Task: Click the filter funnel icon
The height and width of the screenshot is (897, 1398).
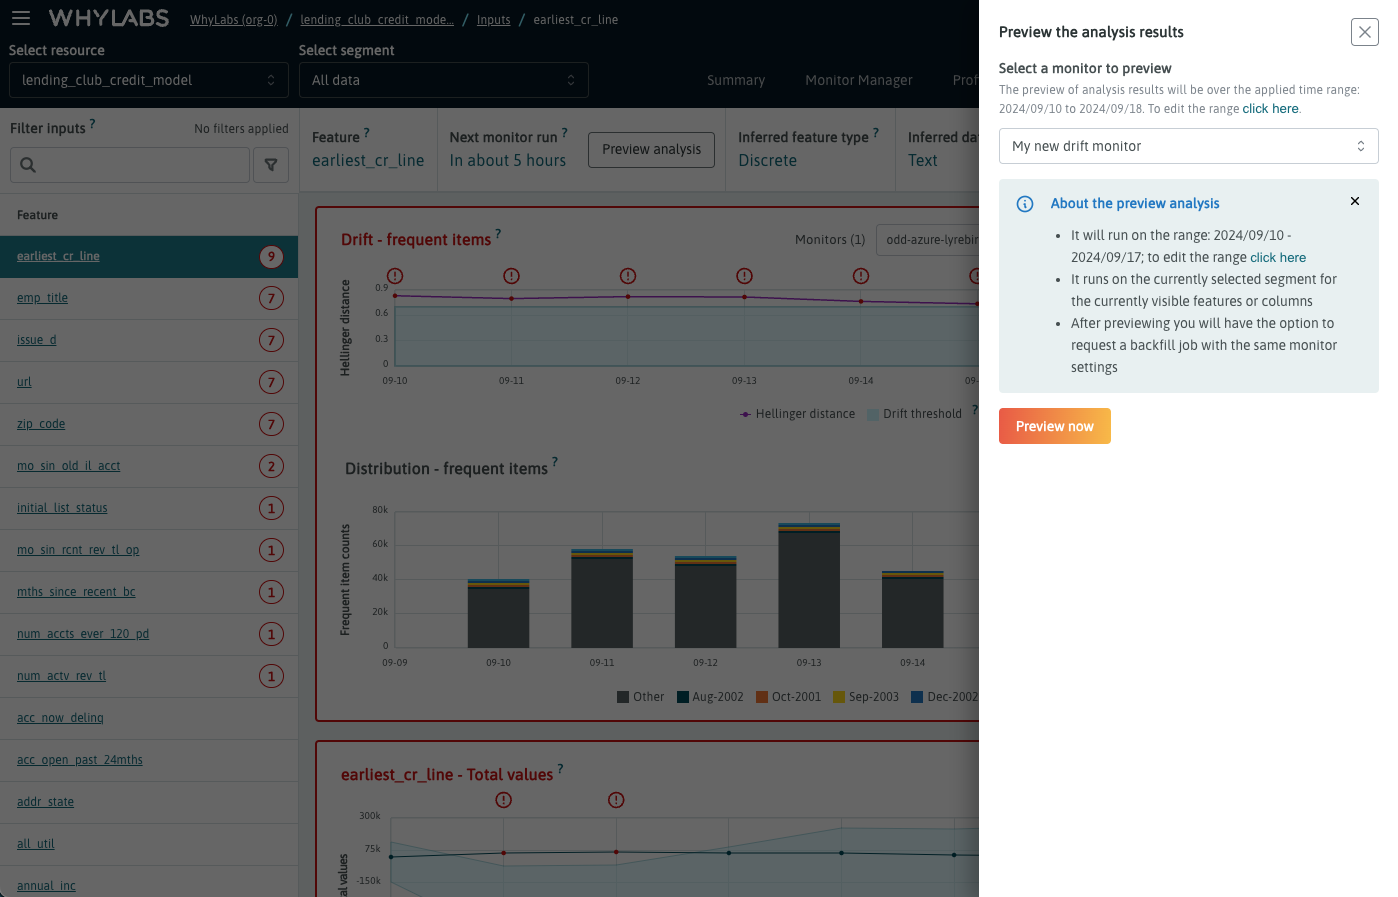Action: [x=271, y=165]
